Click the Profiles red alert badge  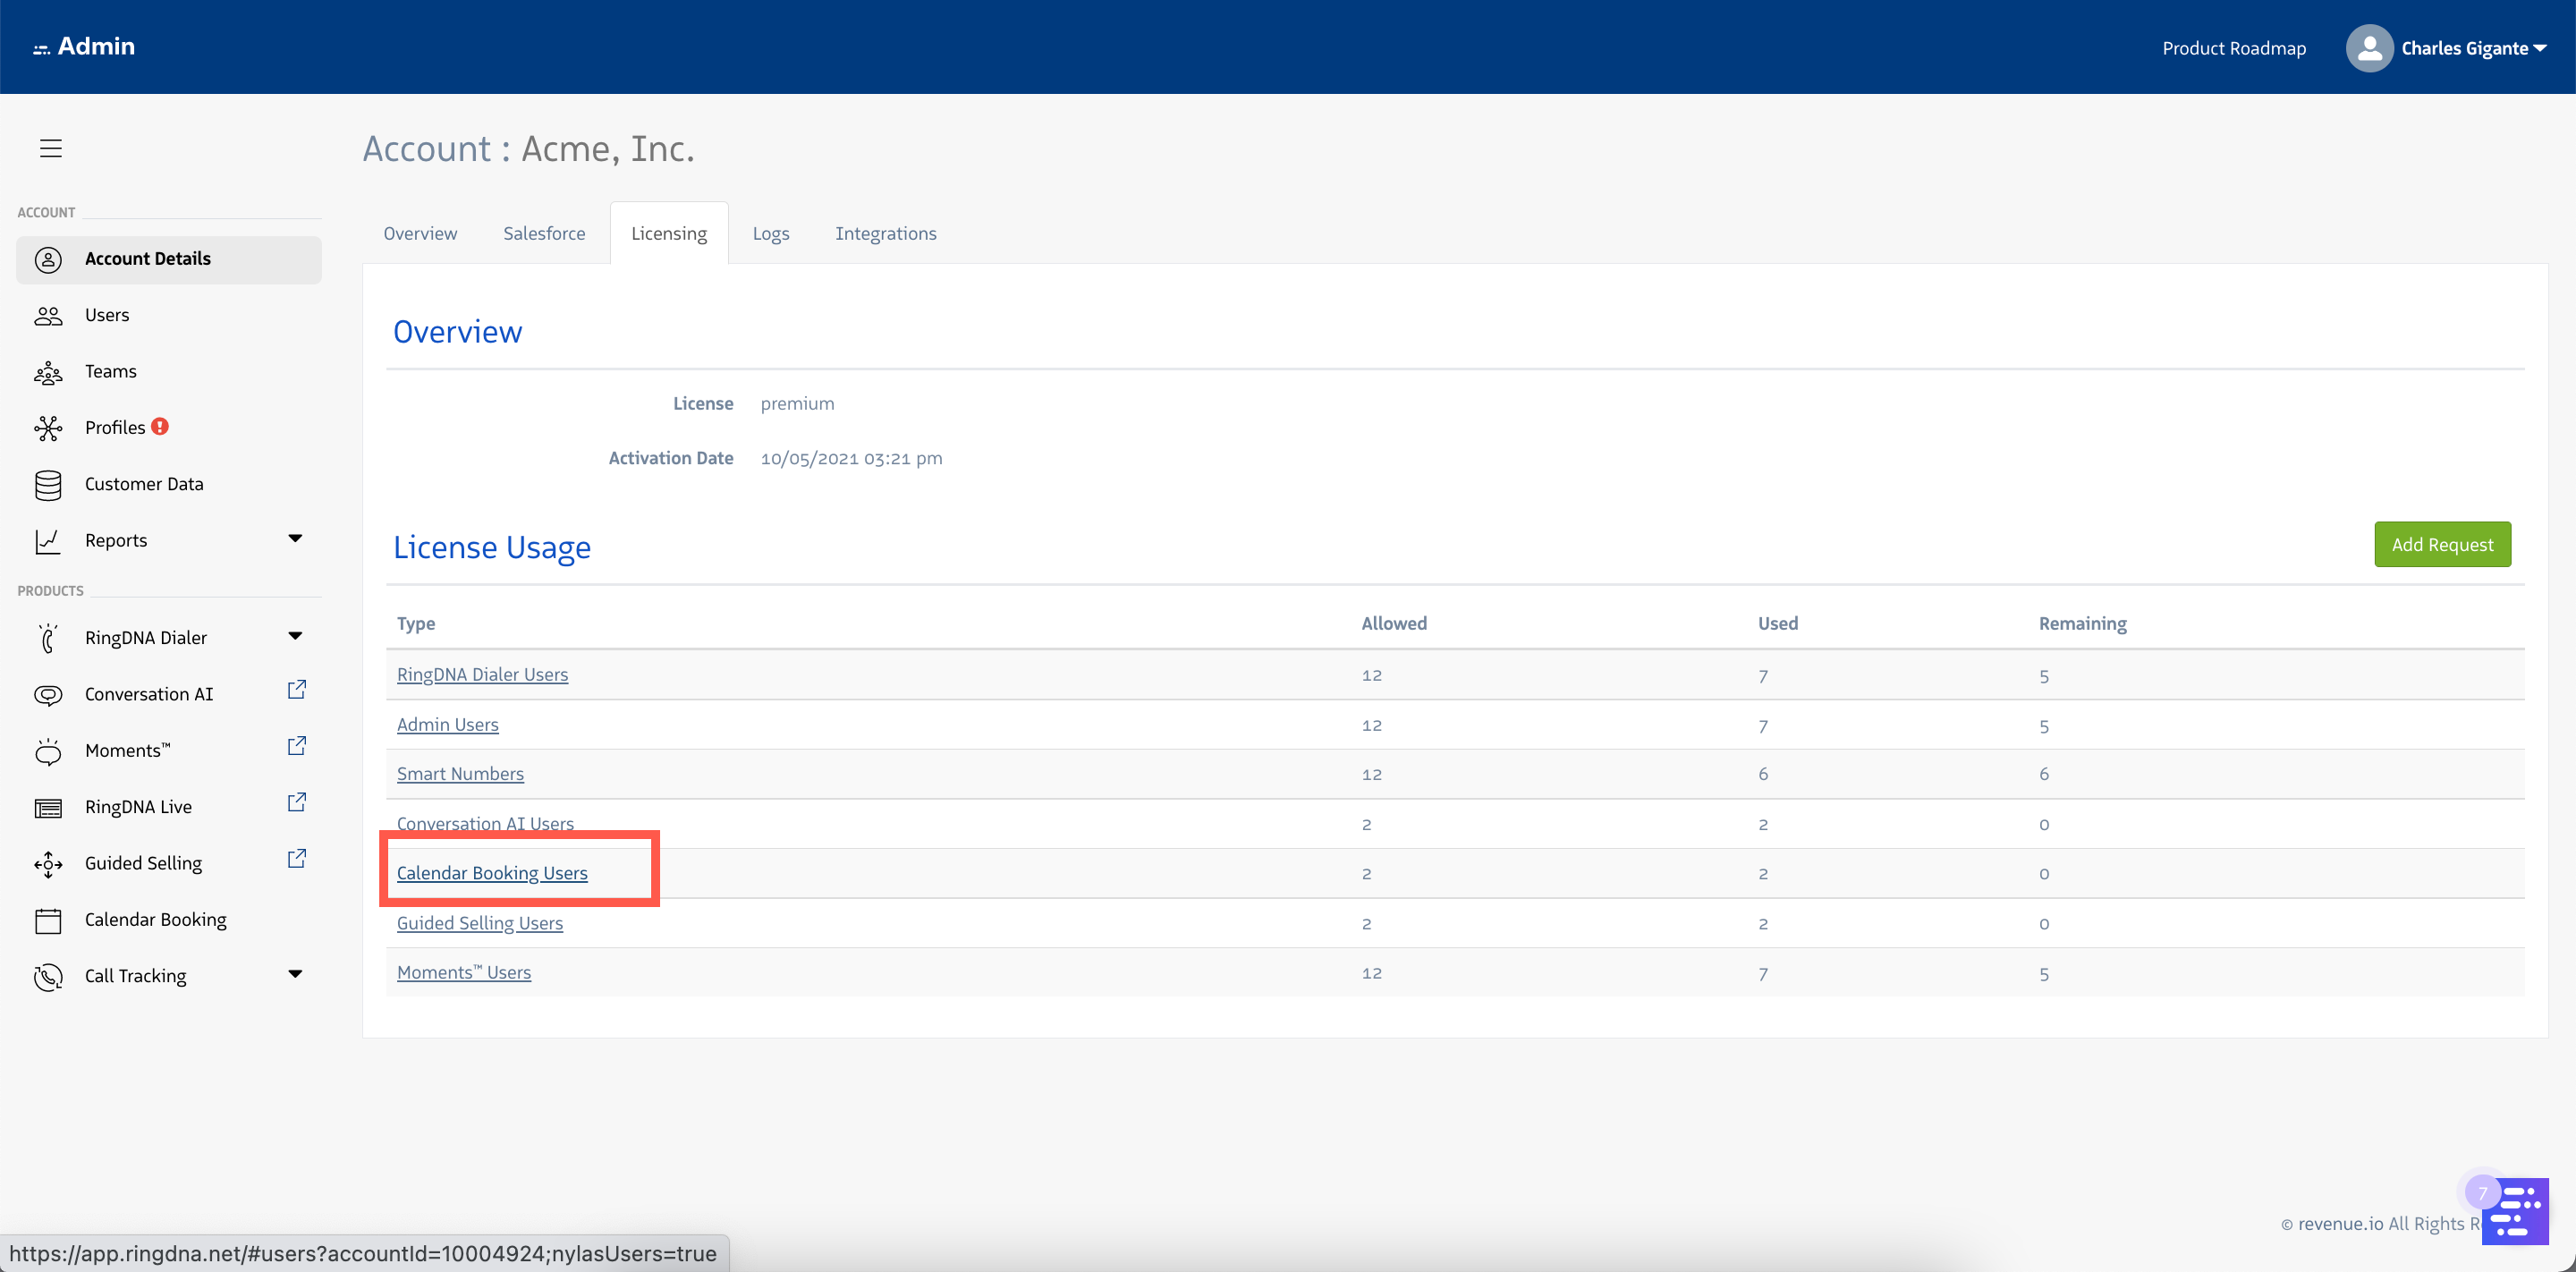tap(160, 427)
